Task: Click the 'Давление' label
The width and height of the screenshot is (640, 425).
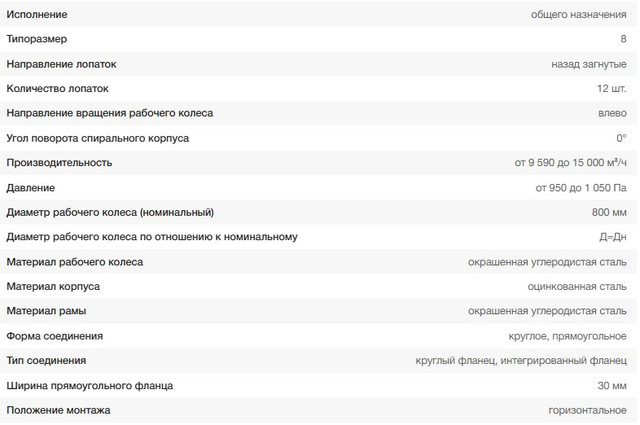Action: coord(31,187)
